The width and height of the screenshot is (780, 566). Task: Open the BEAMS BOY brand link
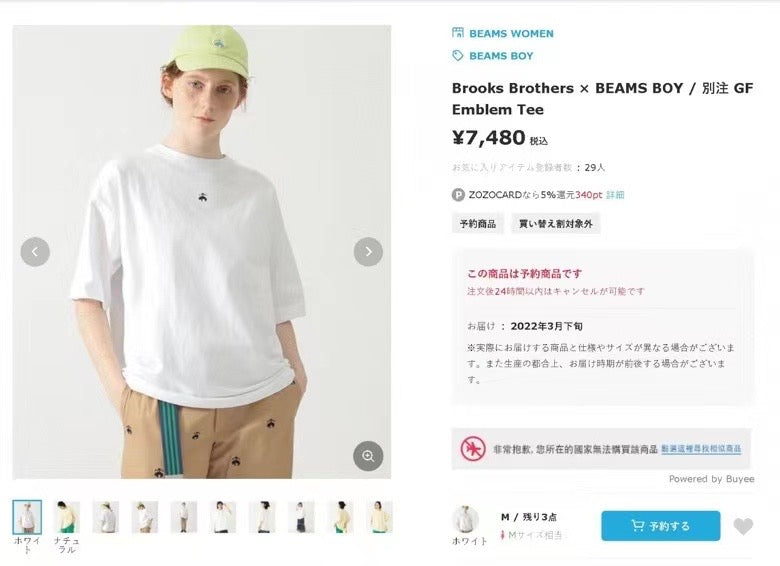[501, 56]
